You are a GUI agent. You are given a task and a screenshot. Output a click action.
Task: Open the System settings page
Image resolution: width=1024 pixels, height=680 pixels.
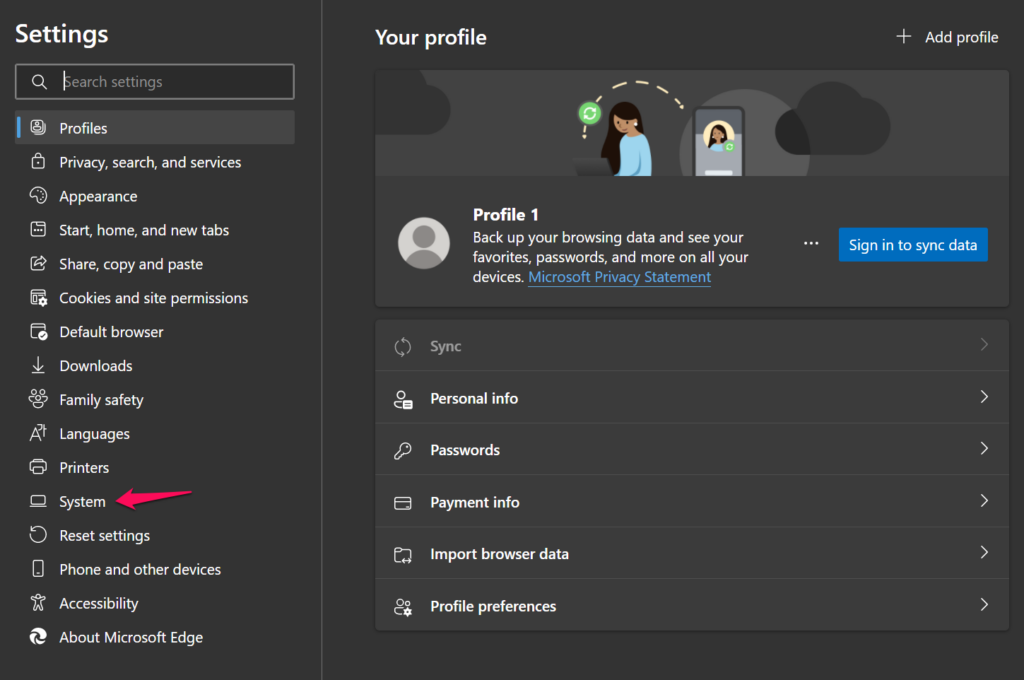click(155, 501)
